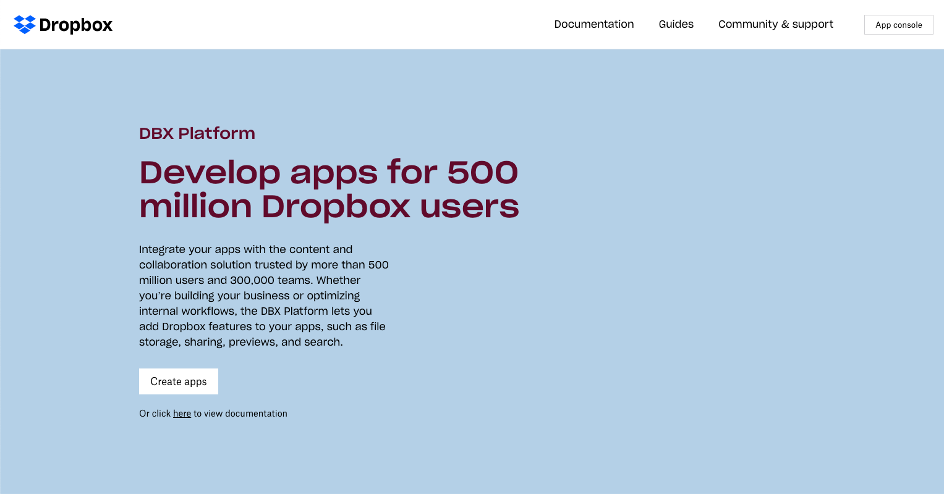
Task: Open the App console button
Action: tap(898, 25)
